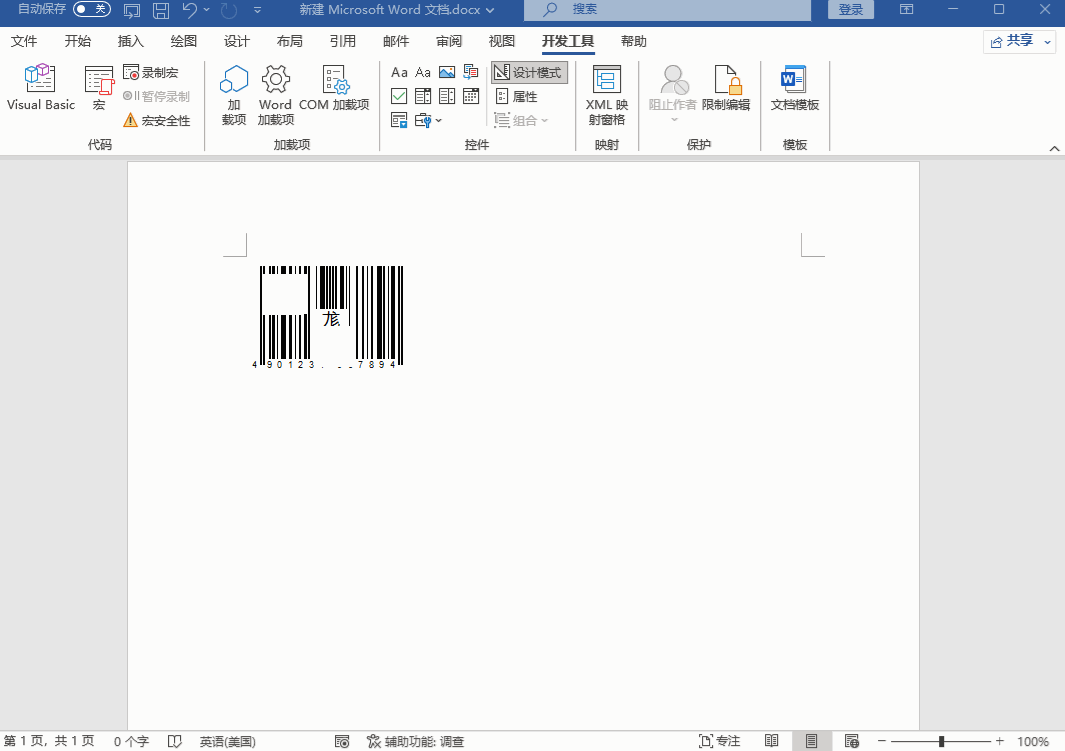
Task: Toggle Focus (专注) mode
Action: tap(719, 741)
